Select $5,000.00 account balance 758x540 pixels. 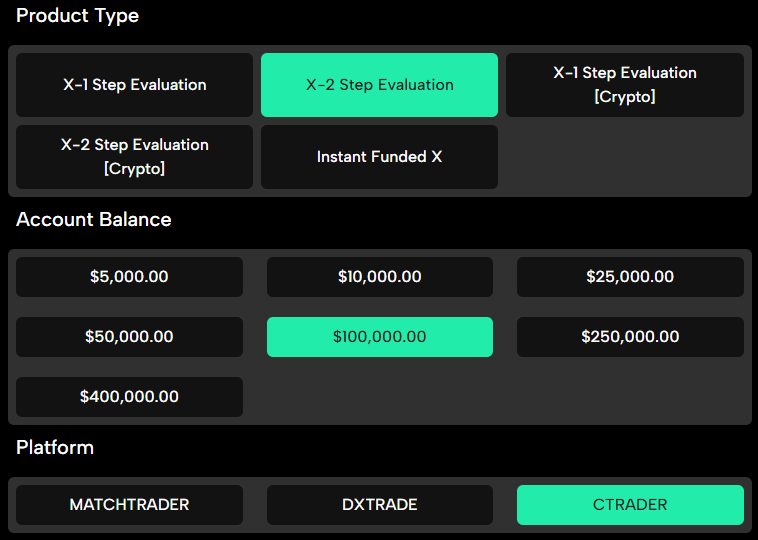[x=129, y=277]
